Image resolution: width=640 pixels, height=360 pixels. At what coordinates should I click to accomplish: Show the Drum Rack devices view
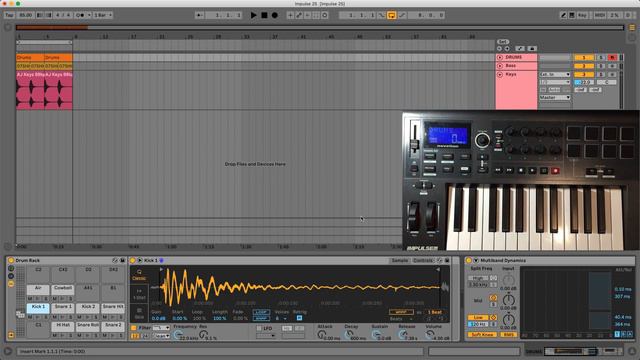point(11,284)
